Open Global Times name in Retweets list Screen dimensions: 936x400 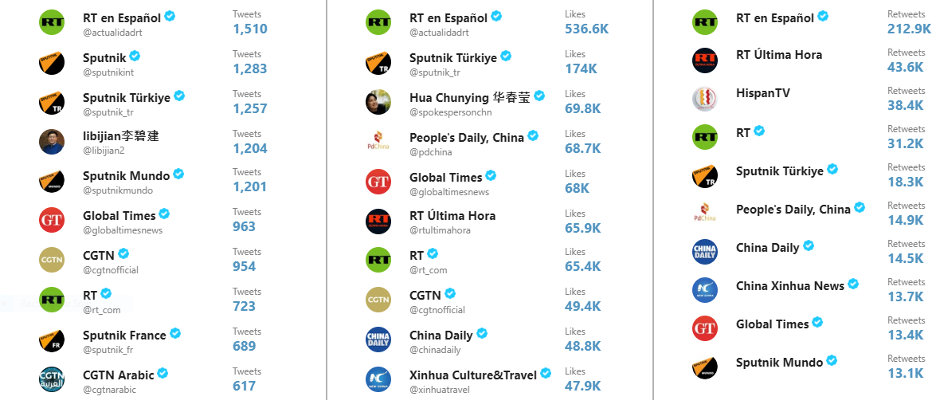pyautogui.click(x=772, y=324)
